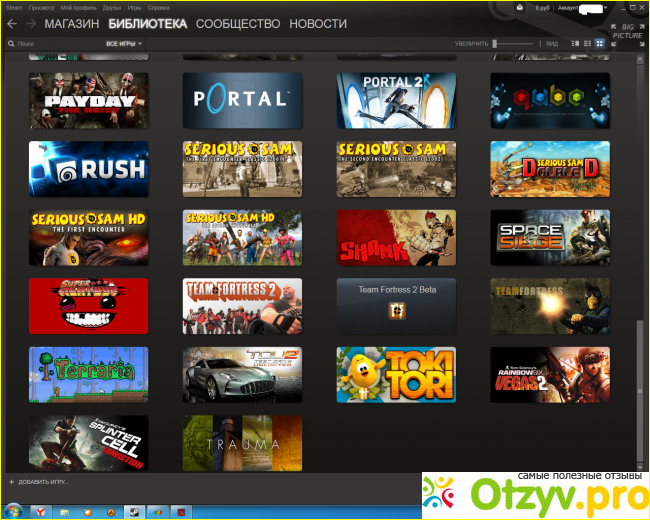Open the Steam menu
The width and height of the screenshot is (650, 520).
click(x=13, y=7)
